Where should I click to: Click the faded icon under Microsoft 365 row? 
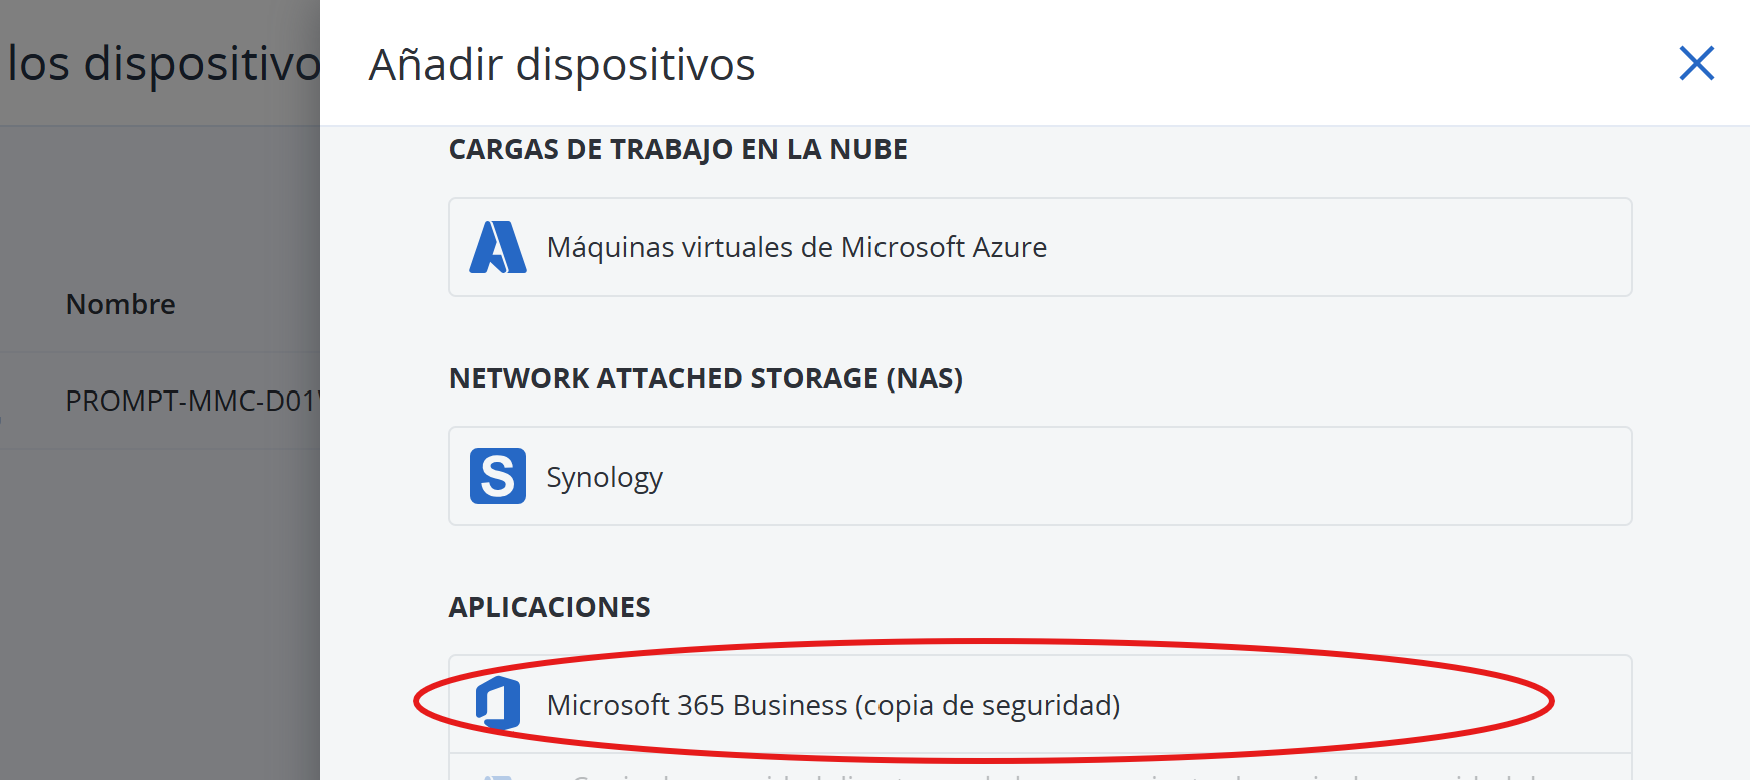(497, 775)
